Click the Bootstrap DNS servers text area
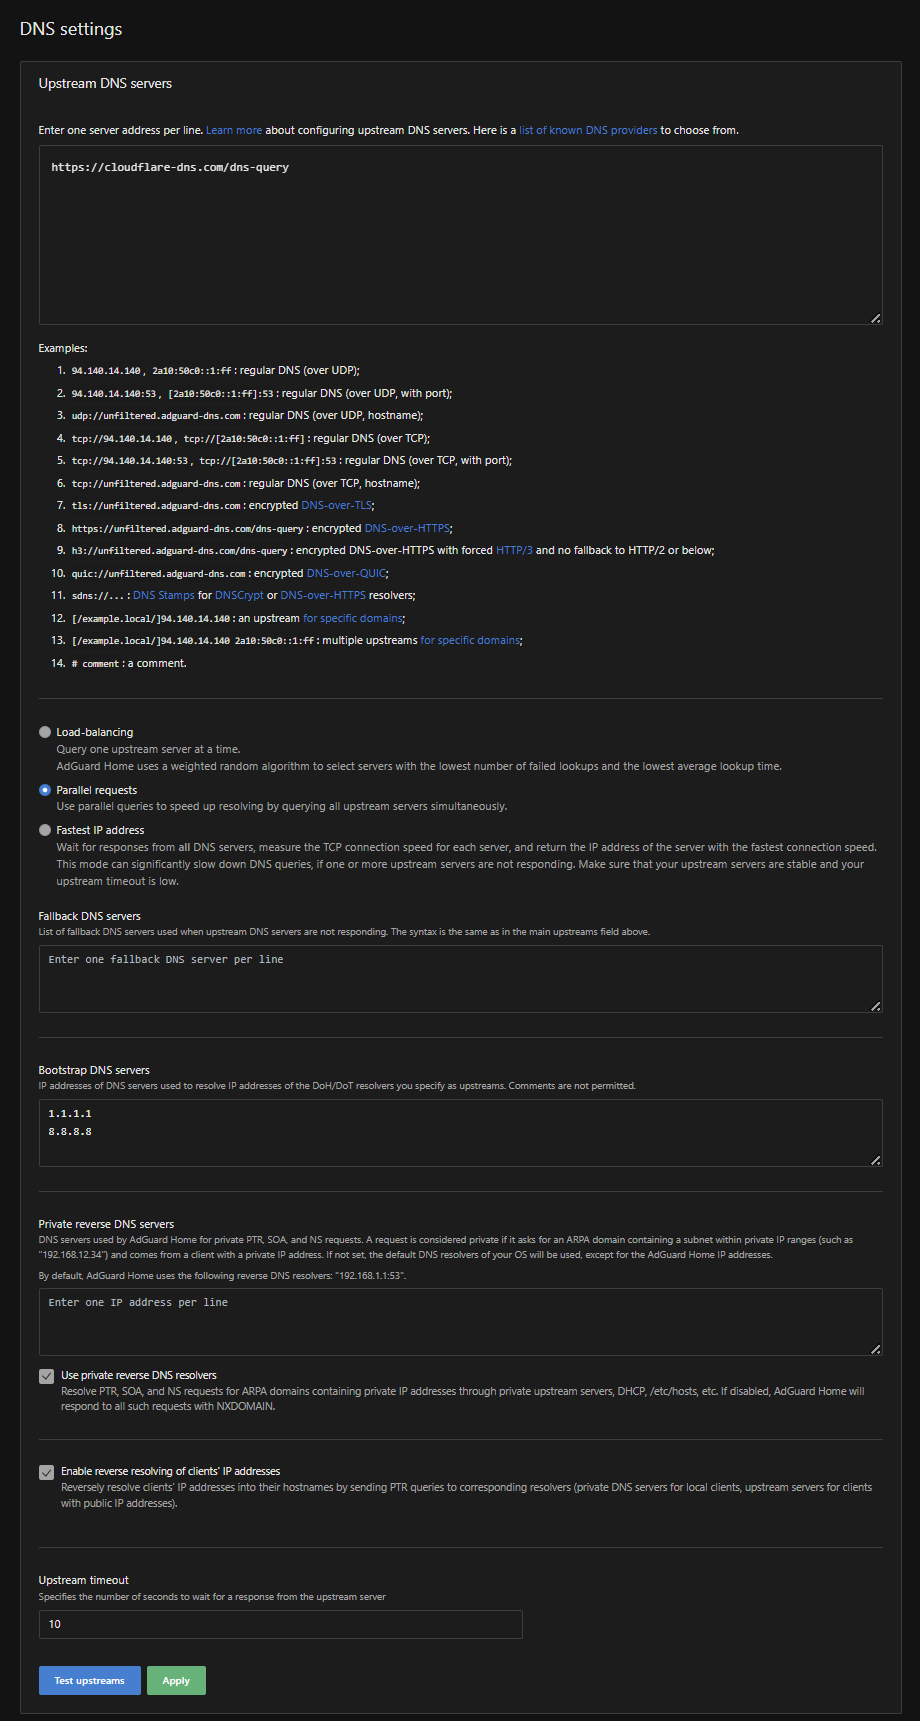This screenshot has height=1721, width=920. 460,1133
